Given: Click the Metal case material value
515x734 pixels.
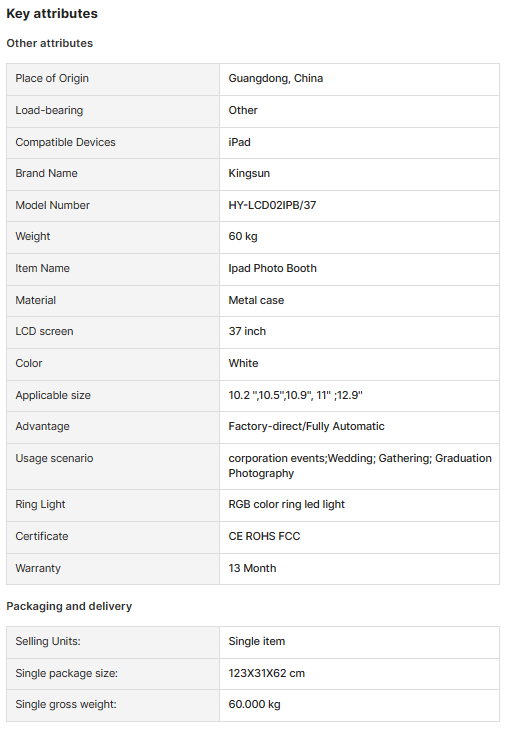Looking at the screenshot, I should pyautogui.click(x=256, y=300).
